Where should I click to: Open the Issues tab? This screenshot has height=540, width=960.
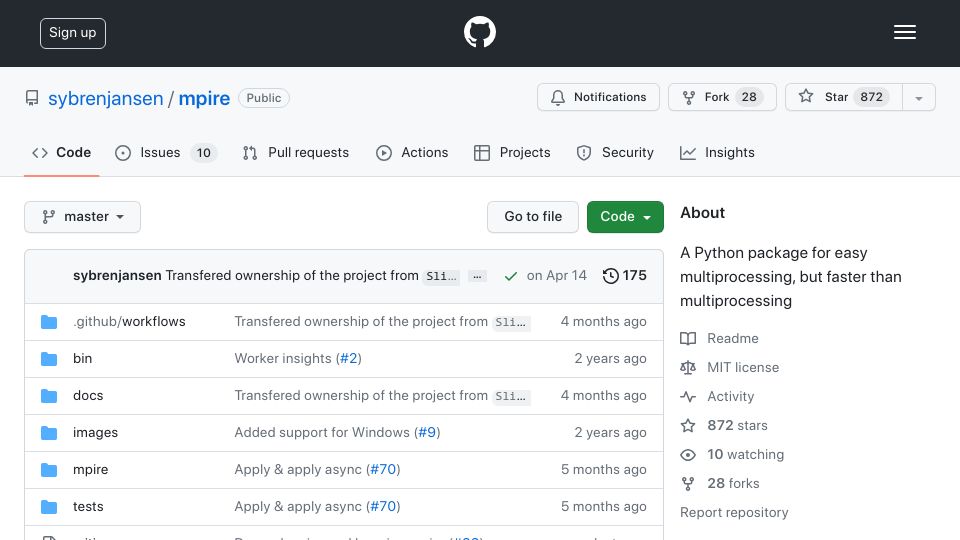(x=165, y=152)
